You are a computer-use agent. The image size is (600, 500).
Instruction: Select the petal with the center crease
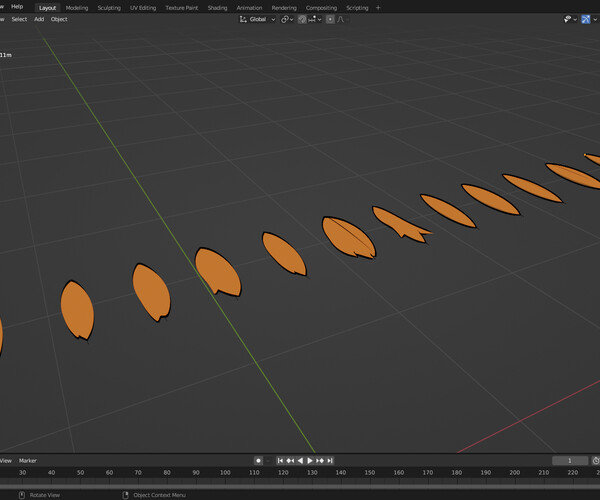[x=349, y=238]
